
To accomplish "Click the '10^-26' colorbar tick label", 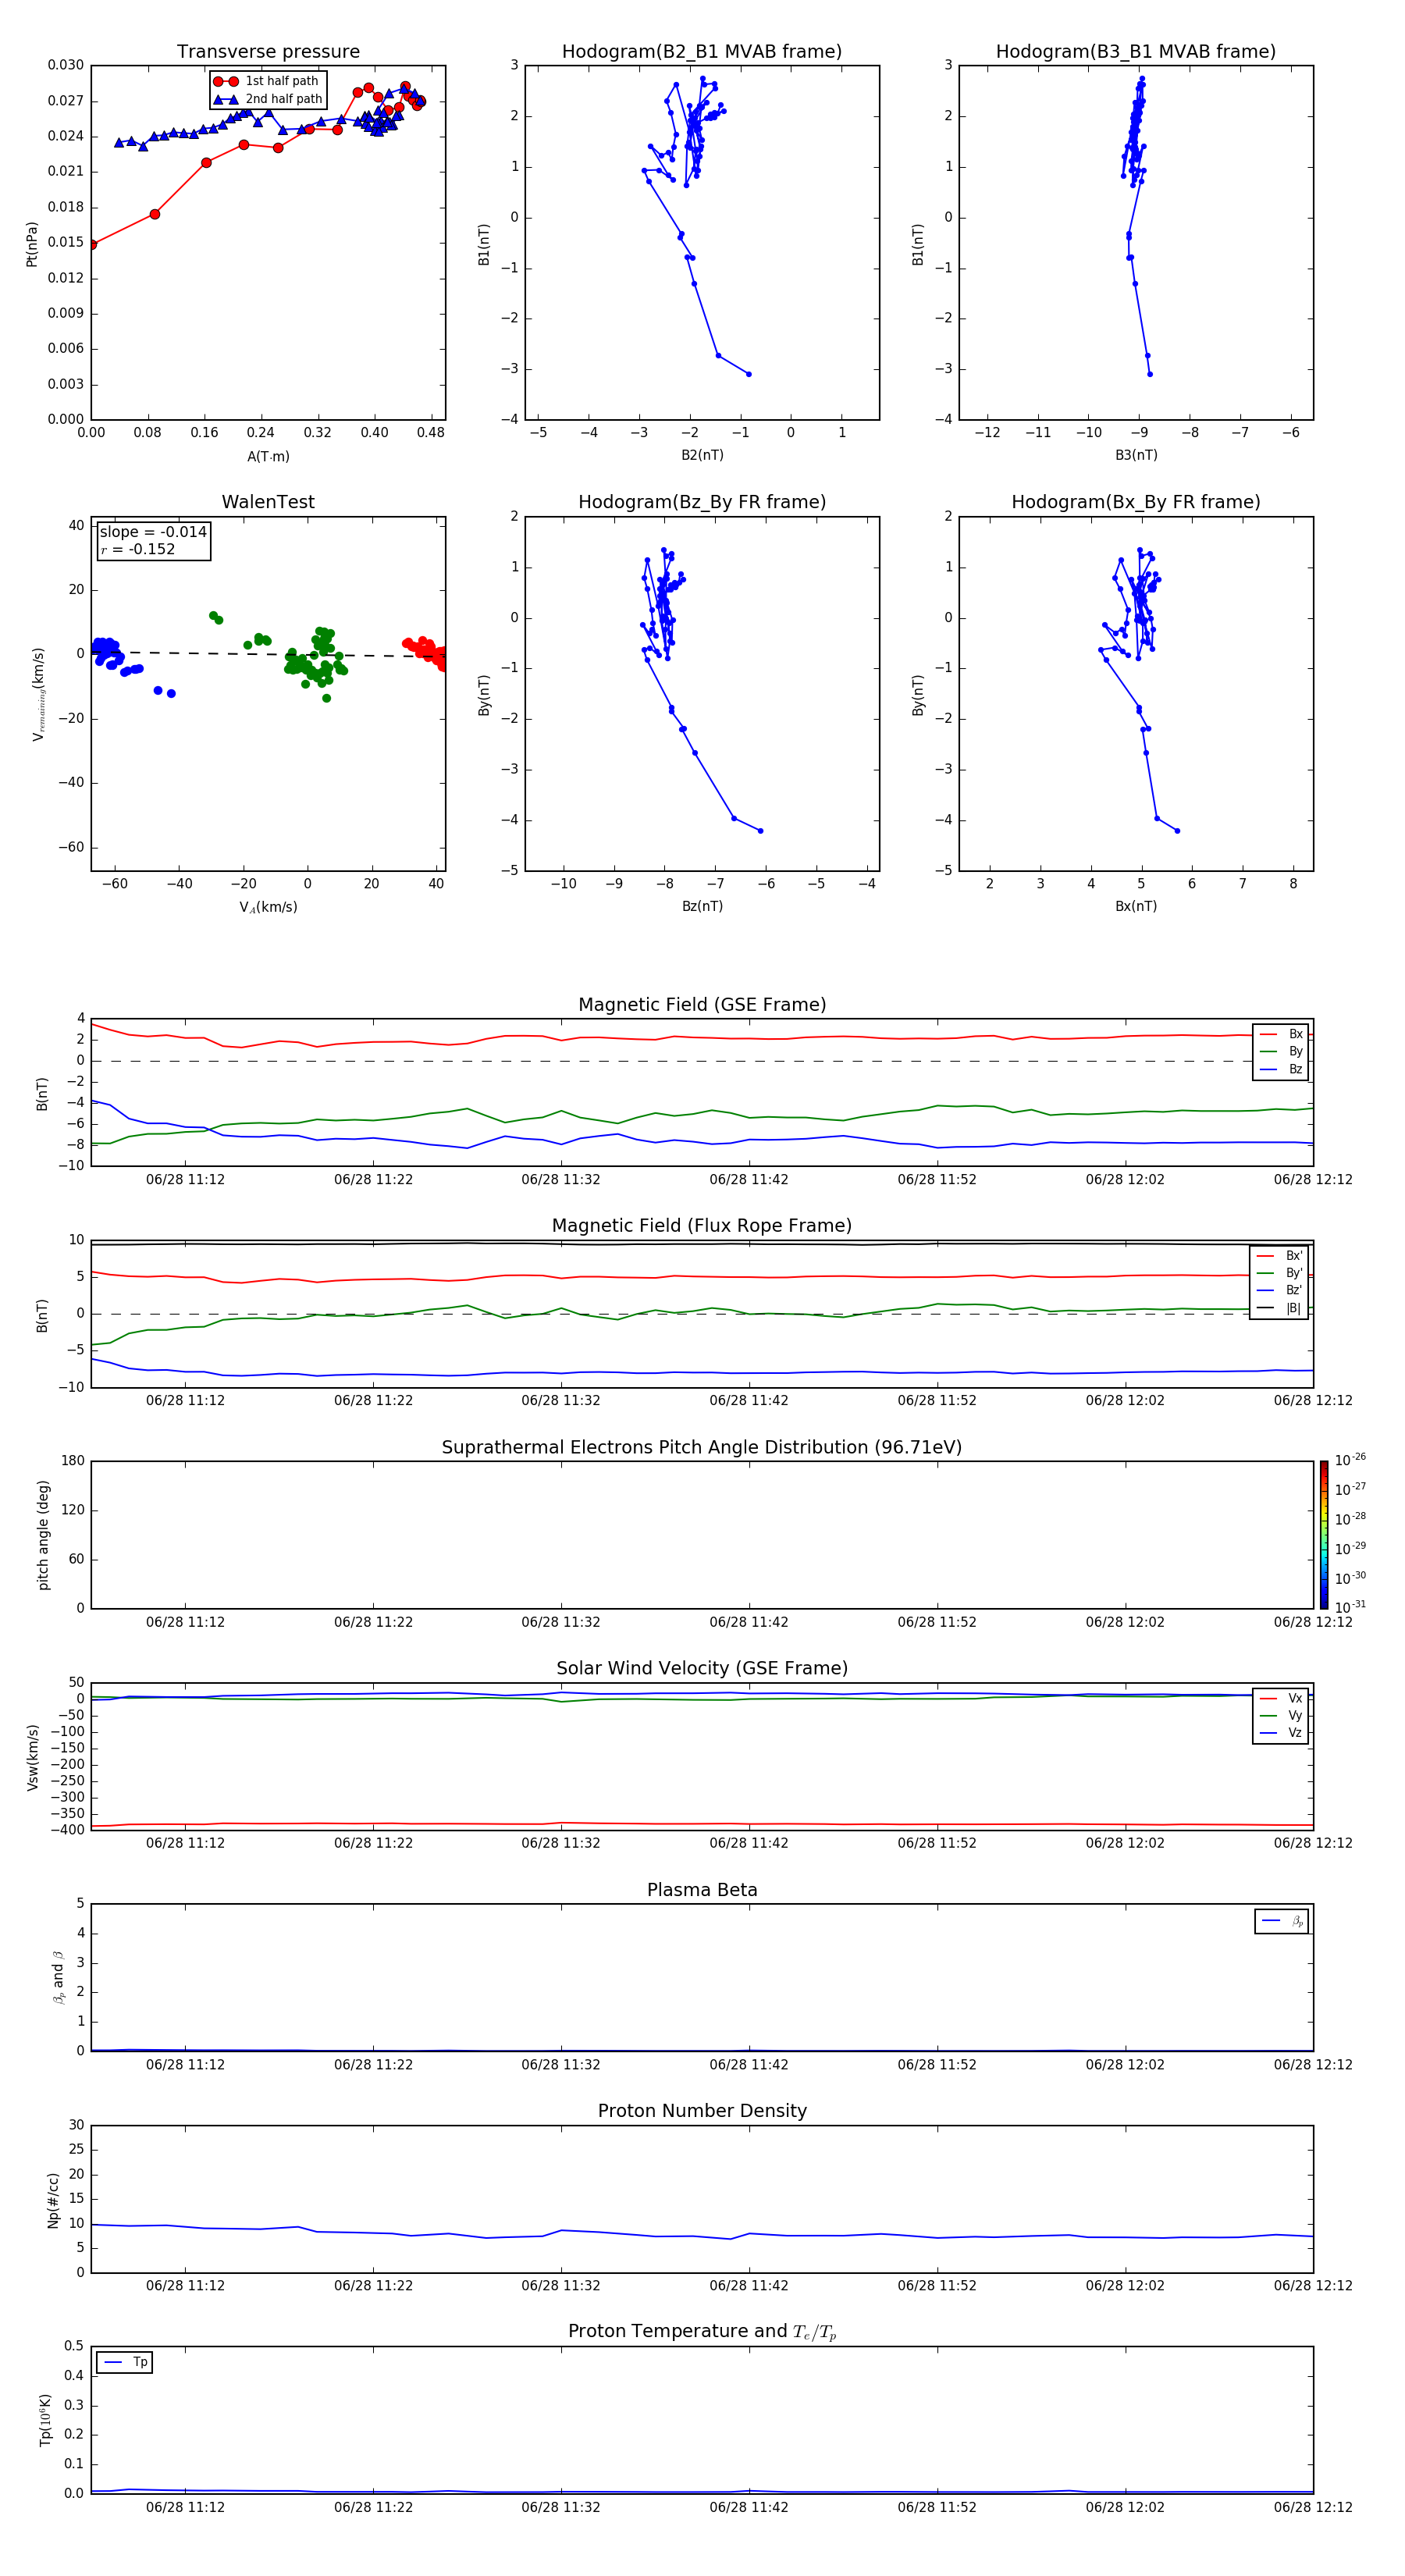I will tap(1350, 1460).
